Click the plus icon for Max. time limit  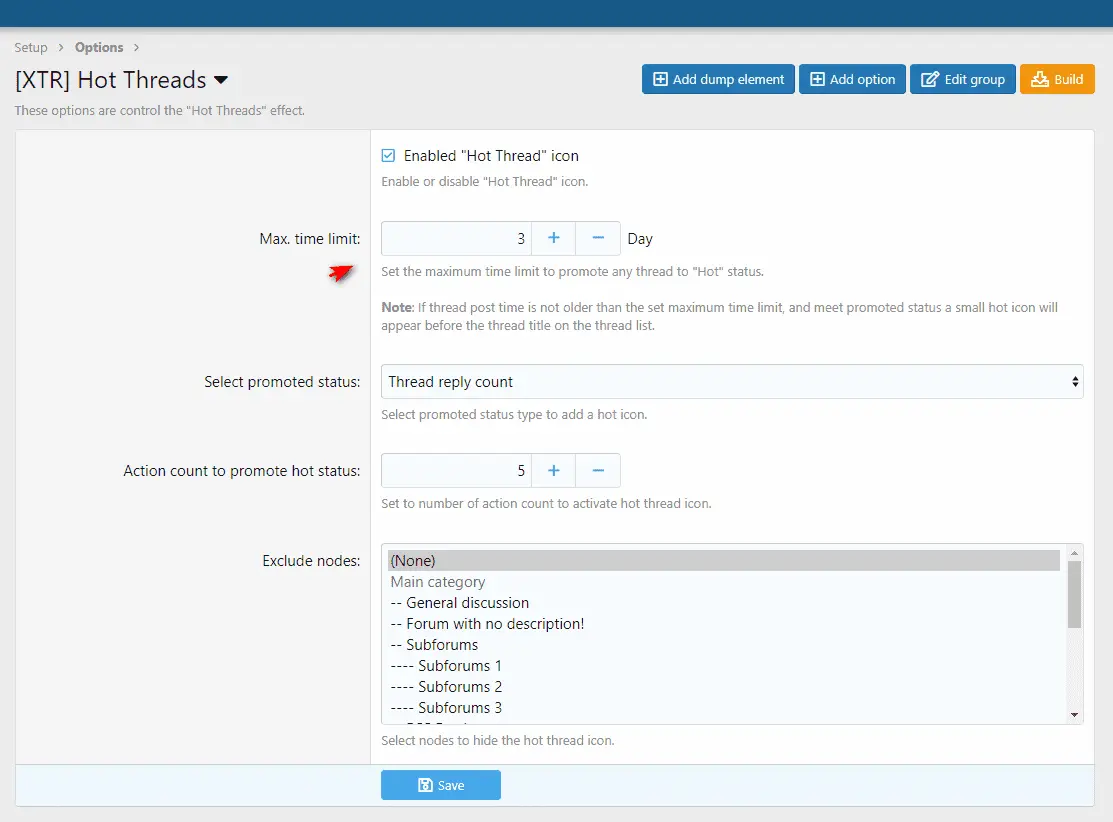click(553, 238)
